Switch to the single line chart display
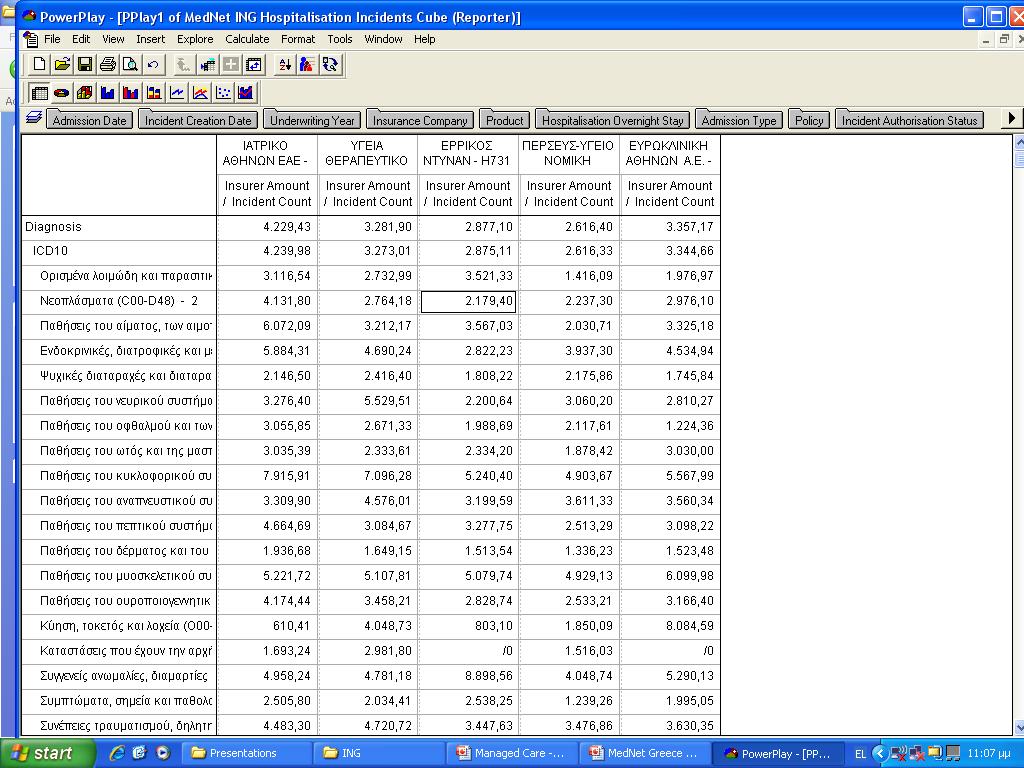Viewport: 1024px width, 768px height. (177, 93)
